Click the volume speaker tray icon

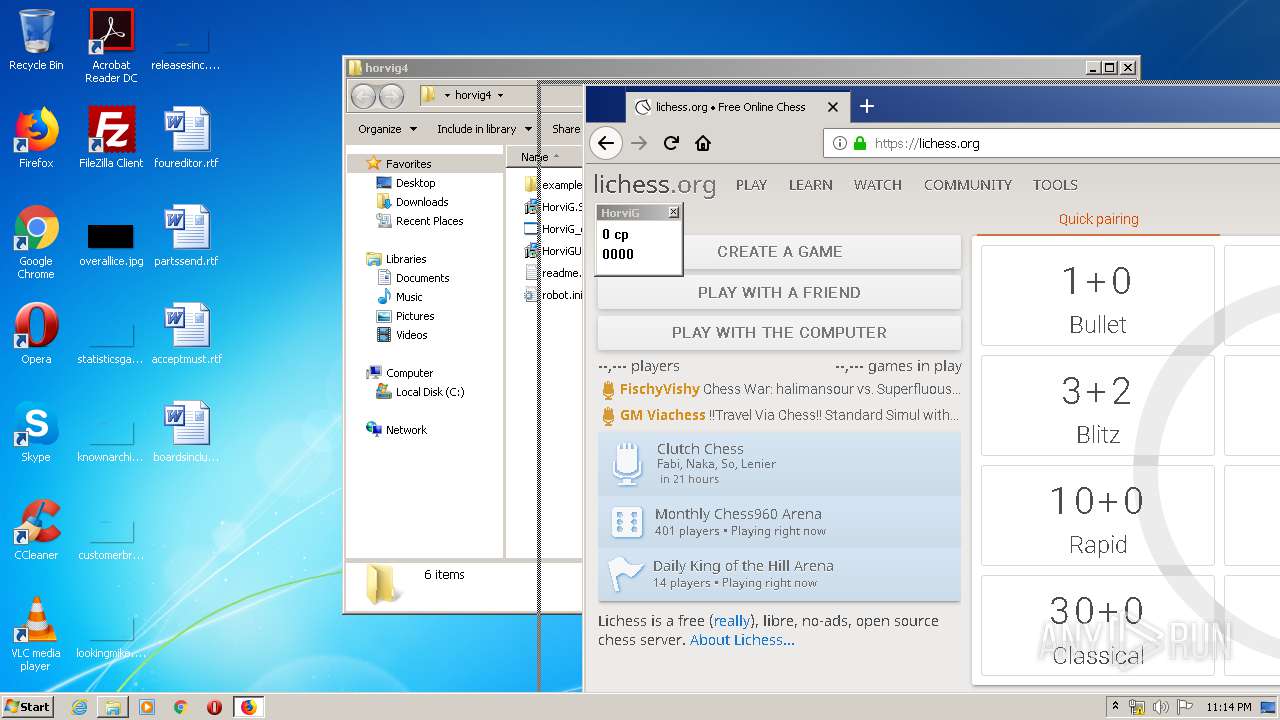pyautogui.click(x=1160, y=707)
